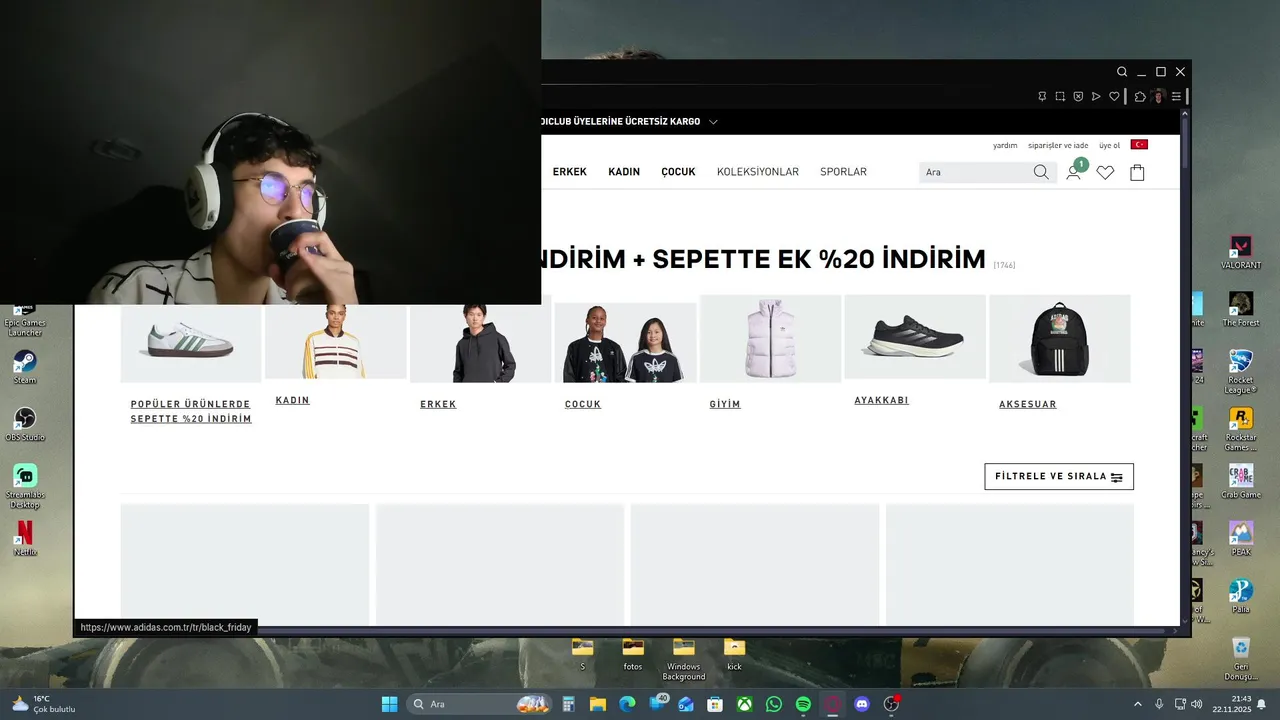The image size is (1280, 720).
Task: Open the Recycle Bin (Geri Dönüşüm) icon
Action: point(1241,658)
